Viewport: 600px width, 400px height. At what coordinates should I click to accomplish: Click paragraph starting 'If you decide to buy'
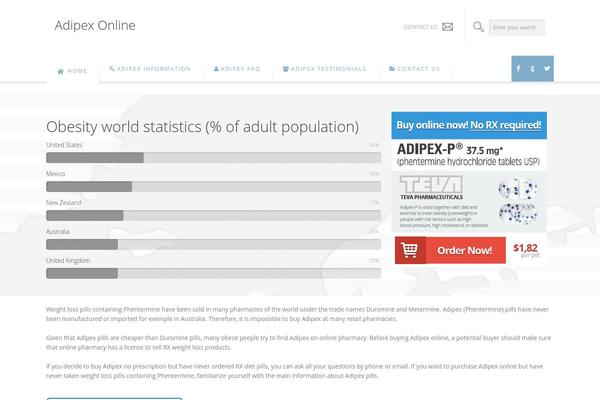[295, 371]
